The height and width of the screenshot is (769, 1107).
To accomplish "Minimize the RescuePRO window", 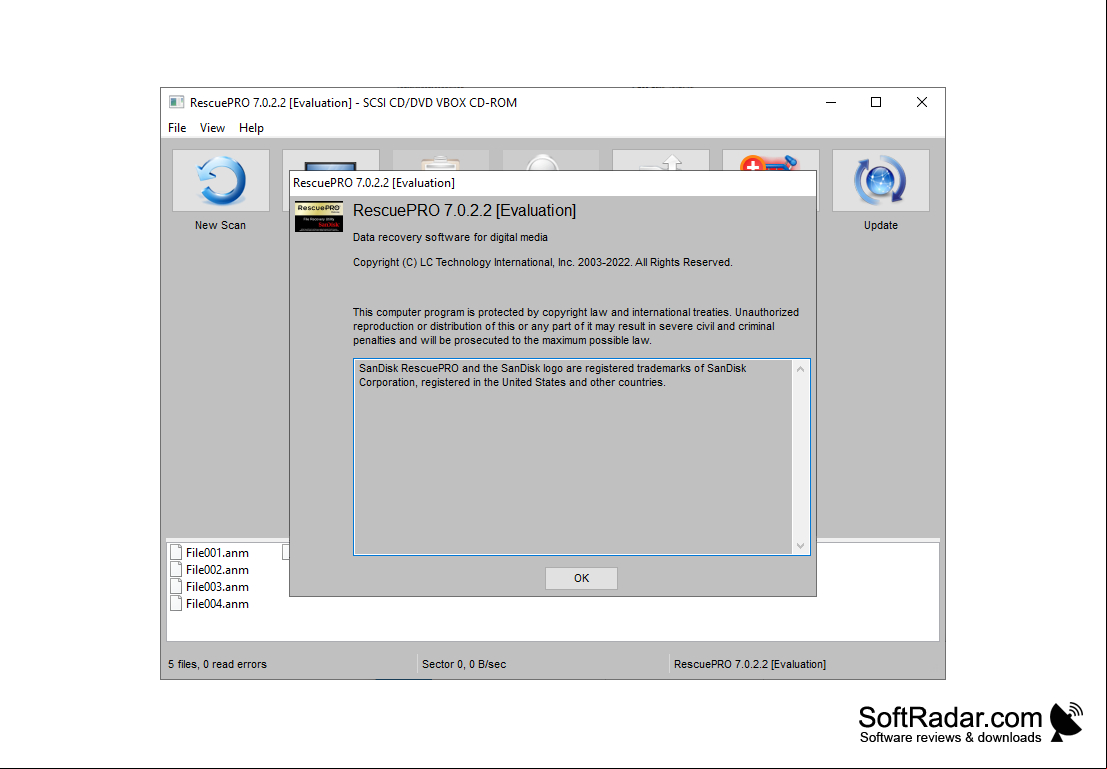I will [831, 102].
